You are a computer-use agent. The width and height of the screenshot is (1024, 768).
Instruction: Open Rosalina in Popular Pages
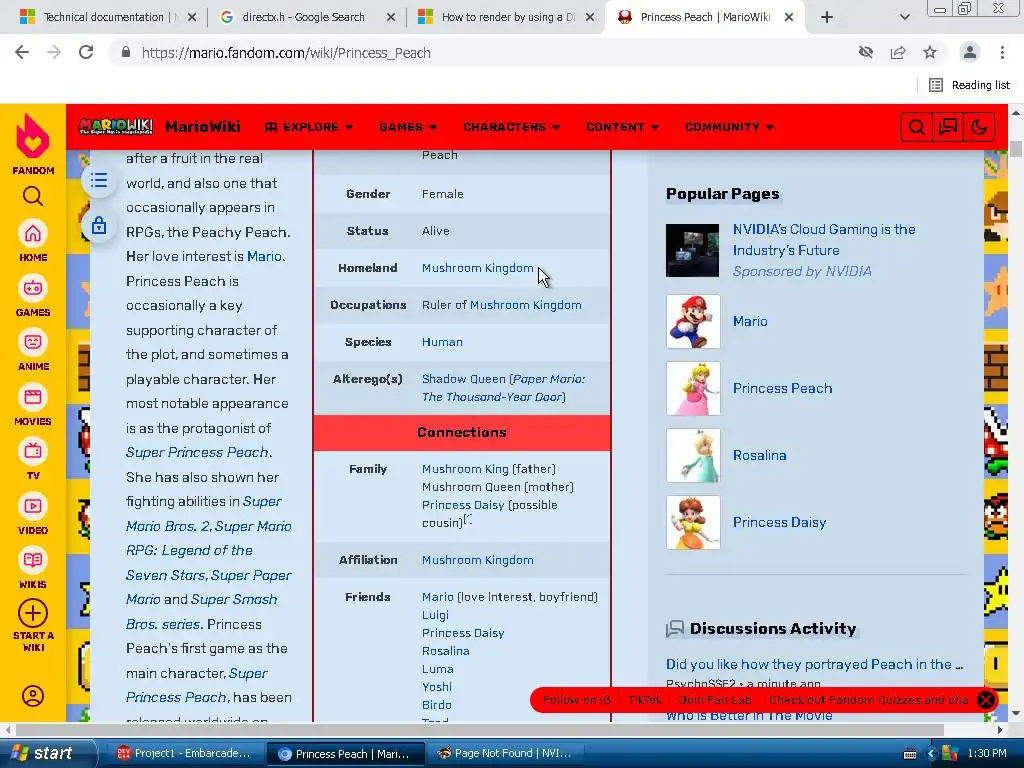click(760, 455)
